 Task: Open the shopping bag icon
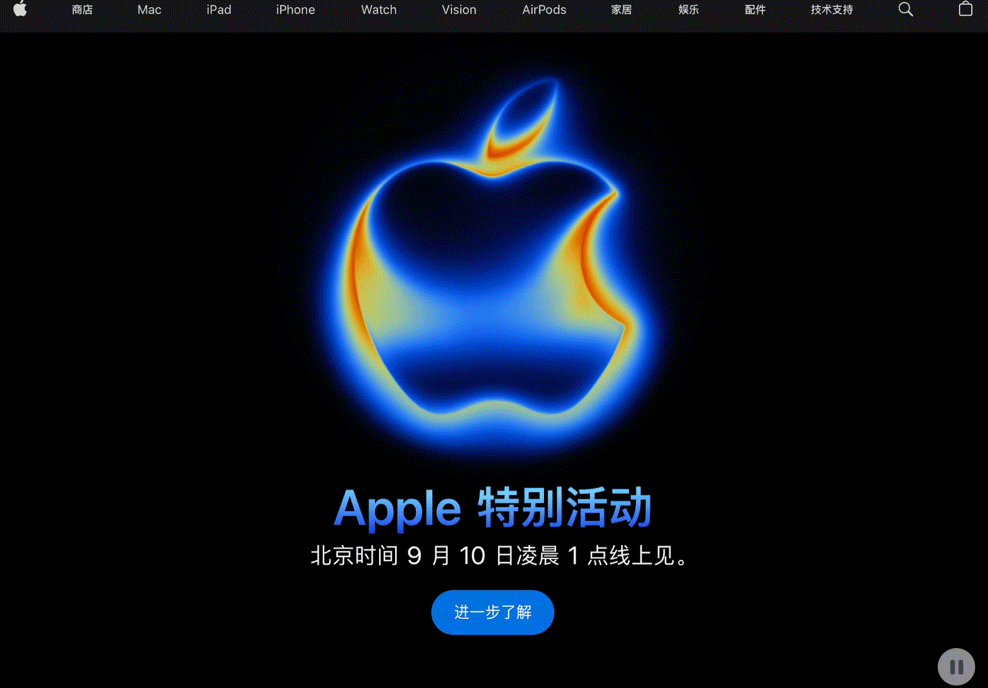[x=965, y=9]
